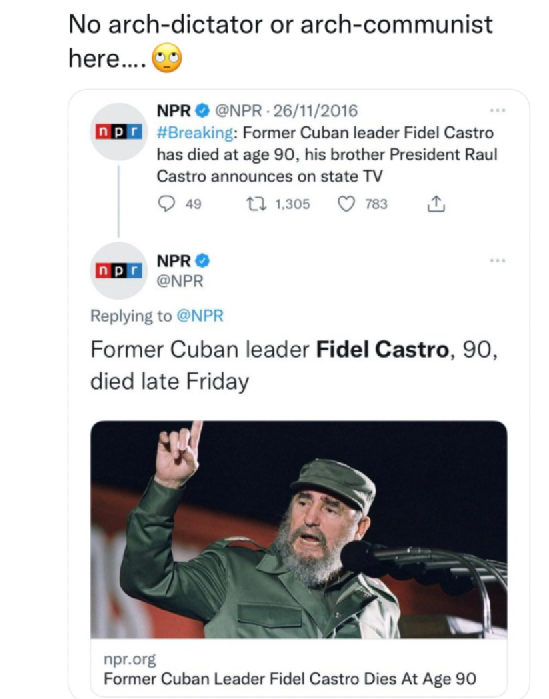Screen dimensions: 549x699
Task: Click the reply's 'Former Cuban leader Fidel Castro' text
Action: tap(270, 349)
